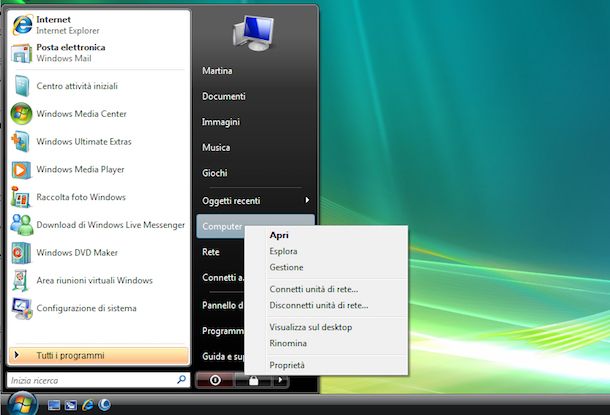Click the computer user picture icon
The height and width of the screenshot is (415, 610).
254,33
